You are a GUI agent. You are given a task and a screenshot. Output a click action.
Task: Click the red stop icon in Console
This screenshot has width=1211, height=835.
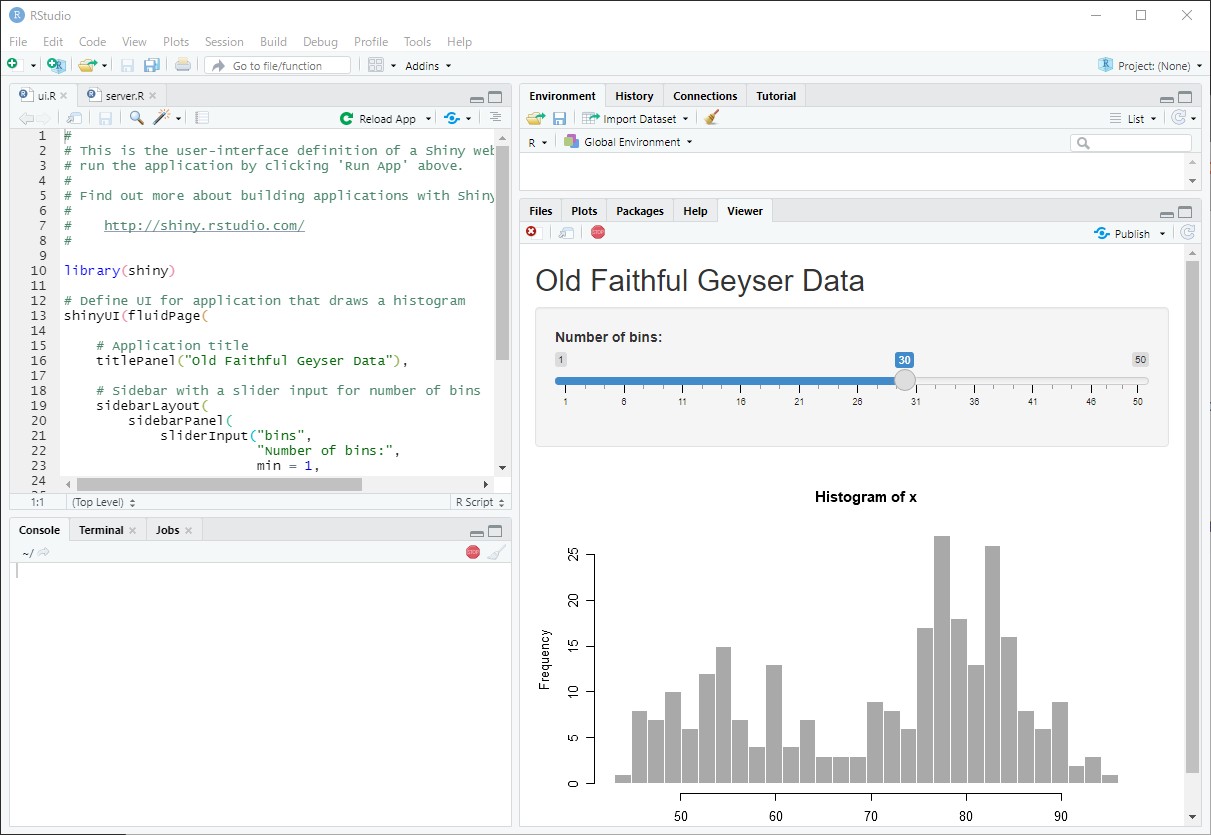point(473,552)
